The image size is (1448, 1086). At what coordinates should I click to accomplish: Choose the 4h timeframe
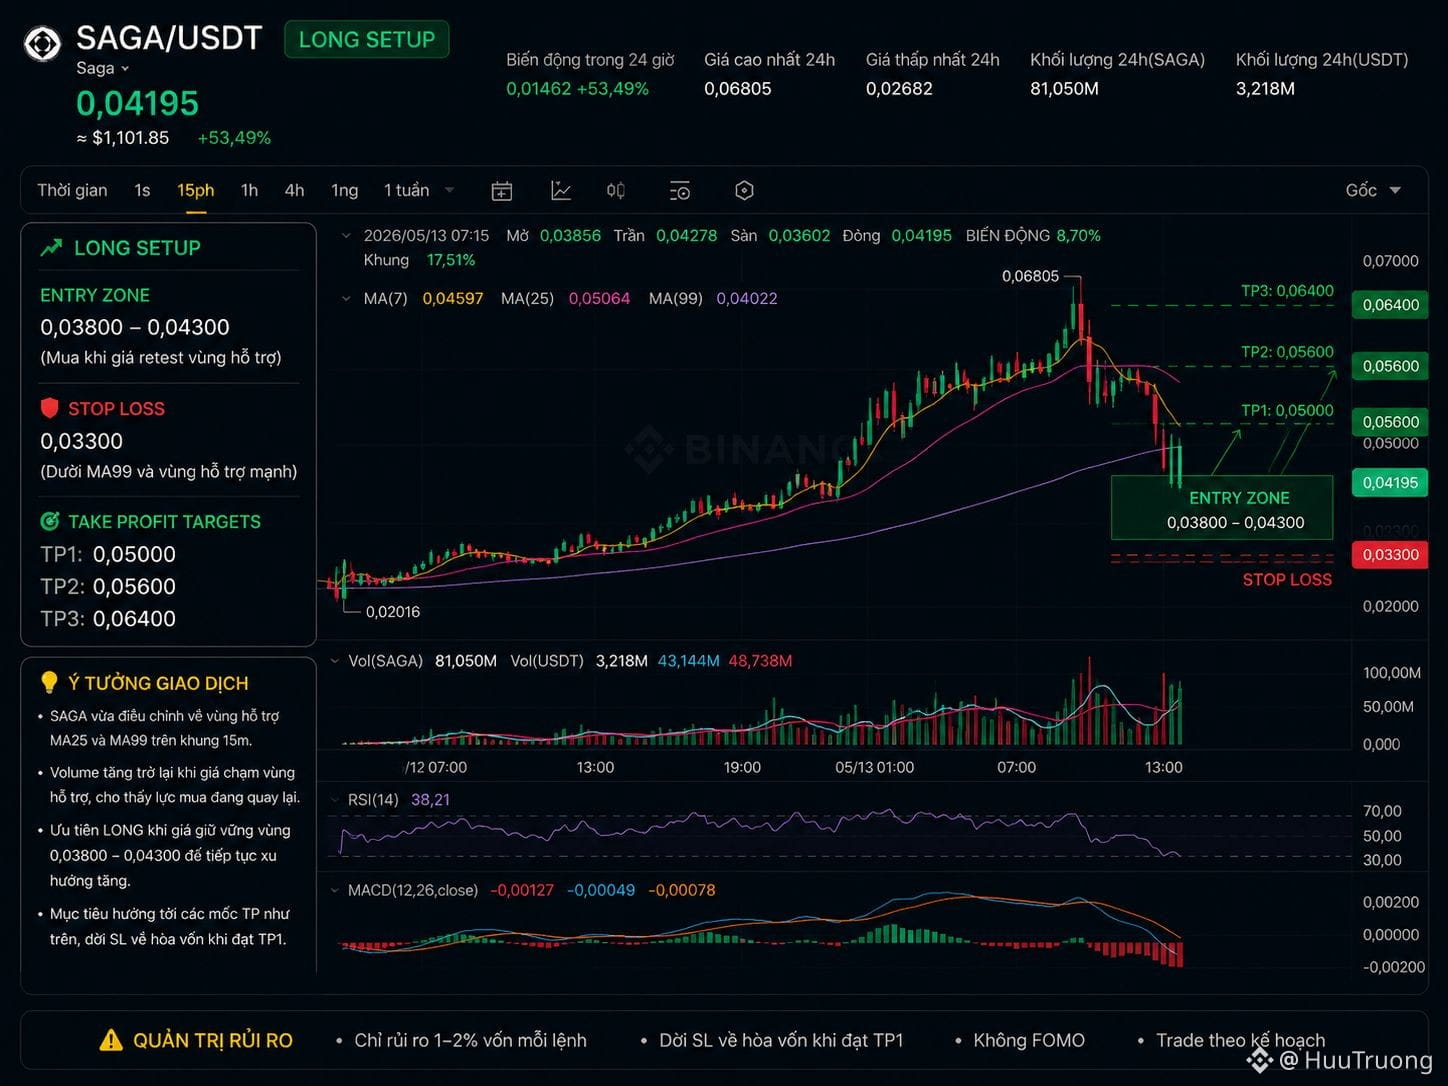[294, 190]
